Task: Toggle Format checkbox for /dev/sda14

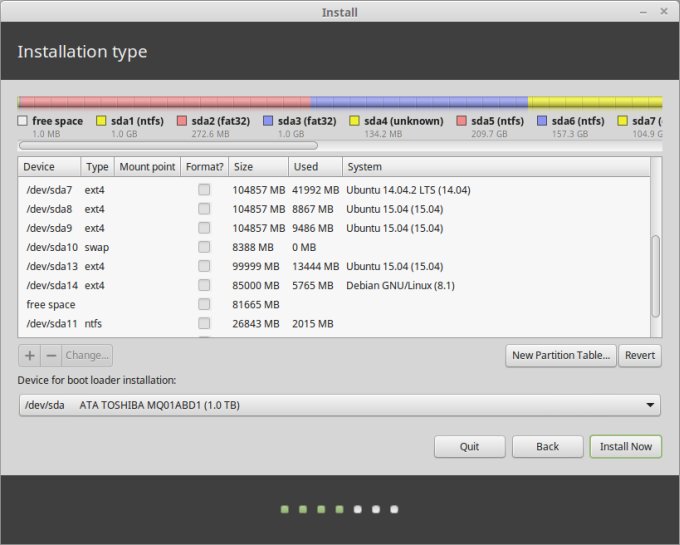Action: tap(204, 285)
